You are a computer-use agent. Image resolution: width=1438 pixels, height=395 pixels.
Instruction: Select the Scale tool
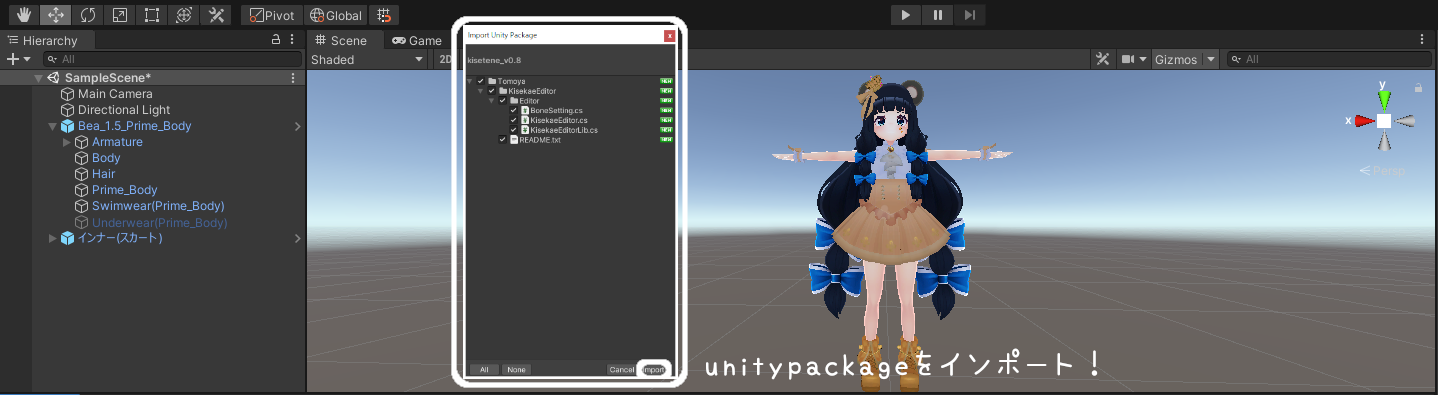119,15
